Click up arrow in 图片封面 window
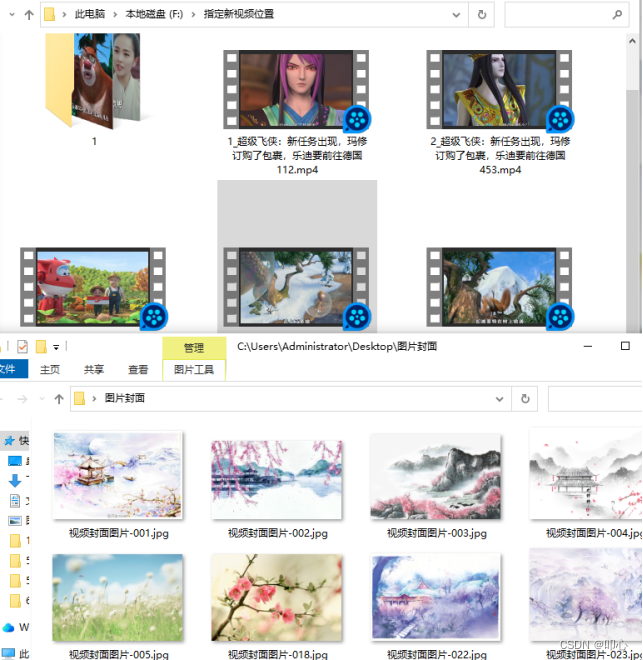Image resolution: width=643 pixels, height=660 pixels. [x=59, y=399]
